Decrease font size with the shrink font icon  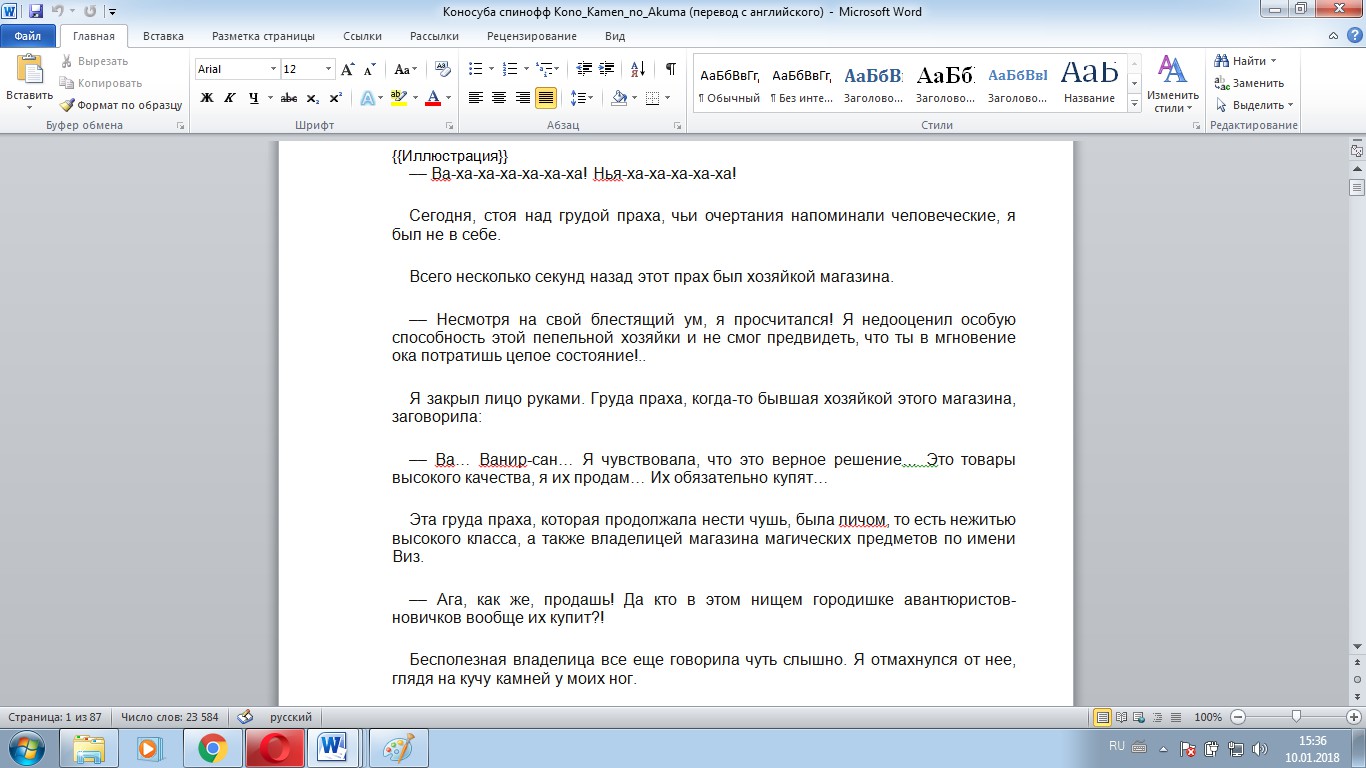coord(369,69)
